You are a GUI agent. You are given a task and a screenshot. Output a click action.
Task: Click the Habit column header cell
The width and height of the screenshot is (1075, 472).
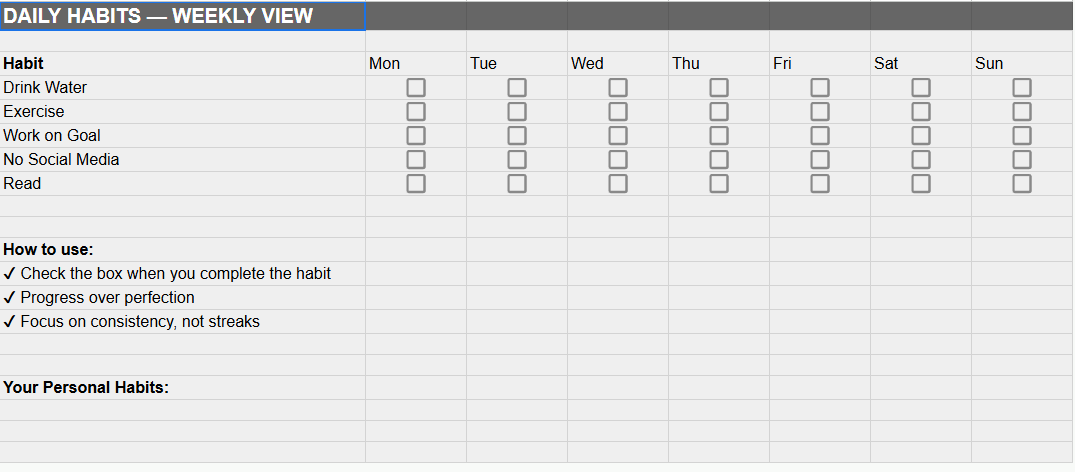[183, 64]
